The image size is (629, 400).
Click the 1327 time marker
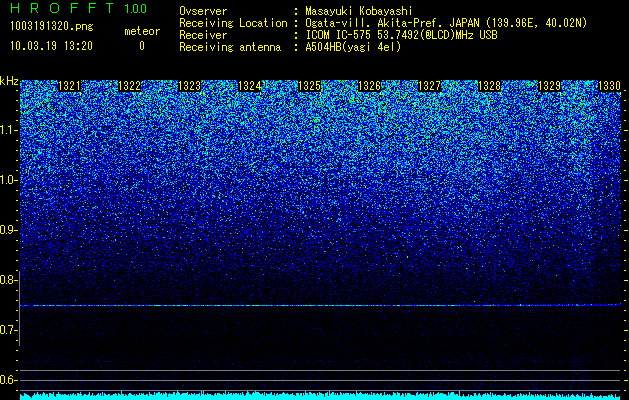430,86
